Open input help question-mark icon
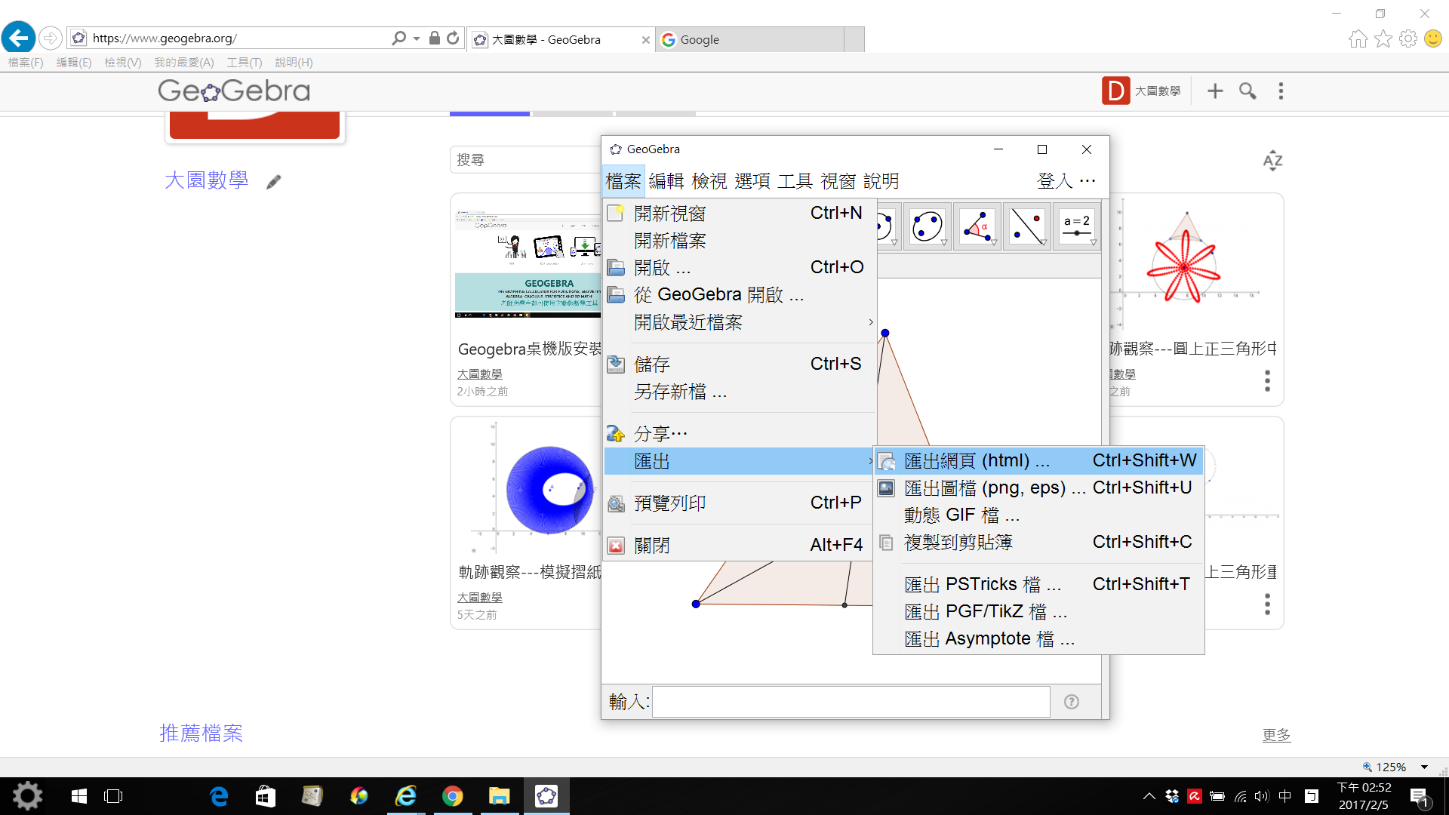Screen dimensions: 1449x815 1072,702
